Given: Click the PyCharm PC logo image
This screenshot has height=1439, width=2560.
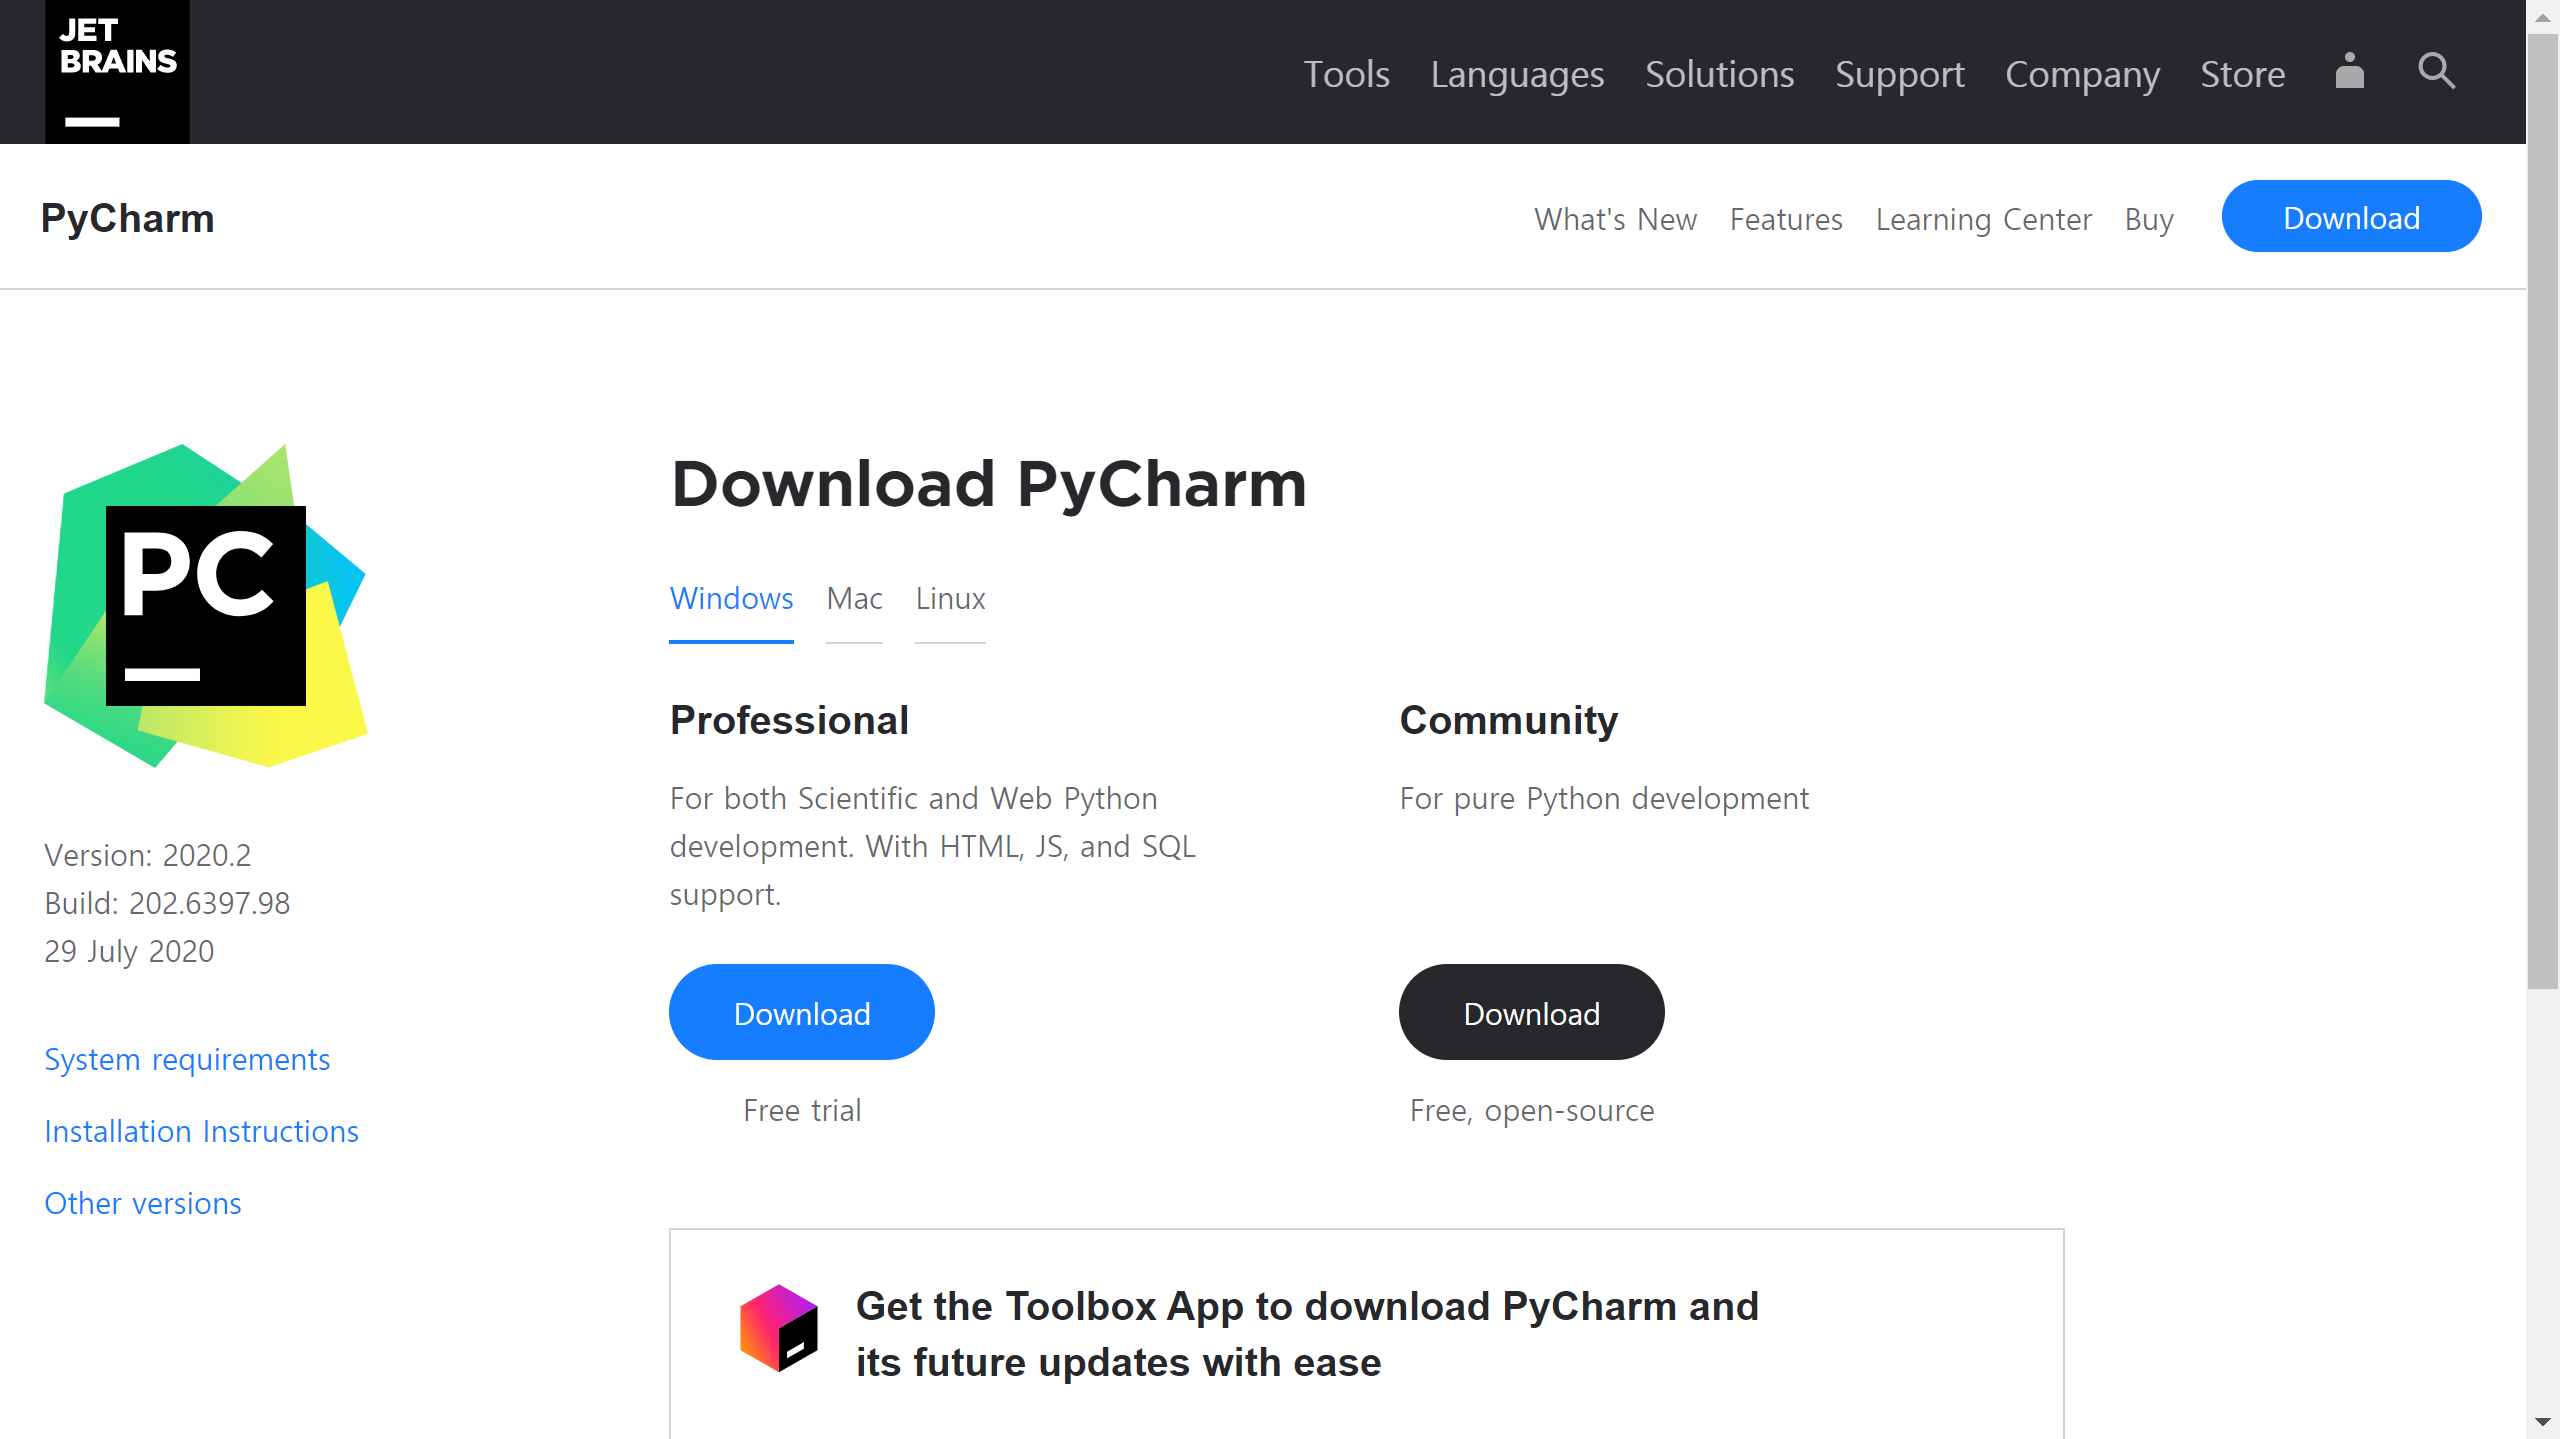Looking at the screenshot, I should tap(205, 606).
